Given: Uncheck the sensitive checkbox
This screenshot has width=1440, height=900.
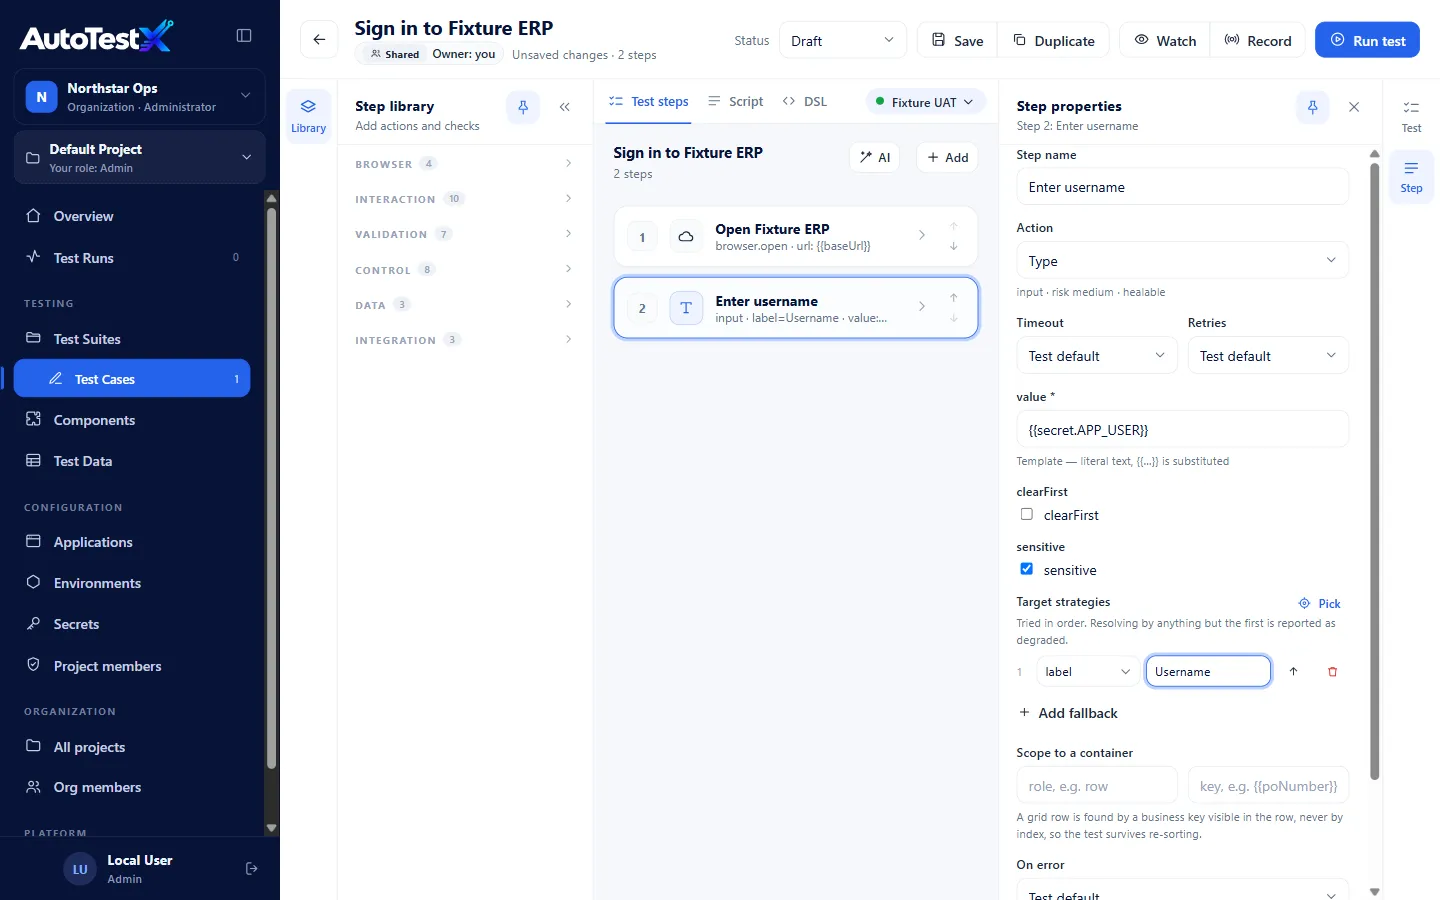Looking at the screenshot, I should coord(1026,569).
